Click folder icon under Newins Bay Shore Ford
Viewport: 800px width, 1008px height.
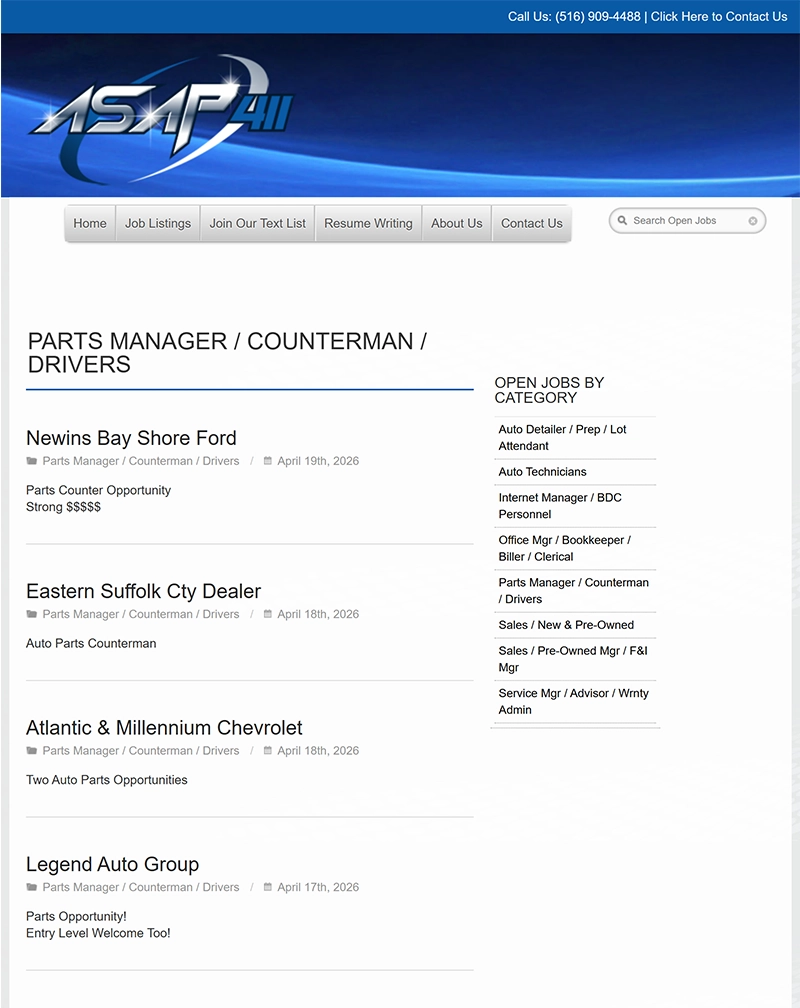(32, 461)
